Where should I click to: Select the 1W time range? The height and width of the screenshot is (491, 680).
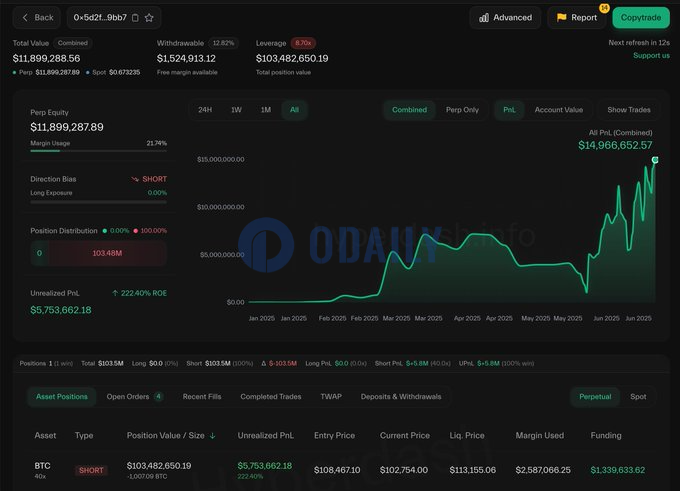pos(236,110)
